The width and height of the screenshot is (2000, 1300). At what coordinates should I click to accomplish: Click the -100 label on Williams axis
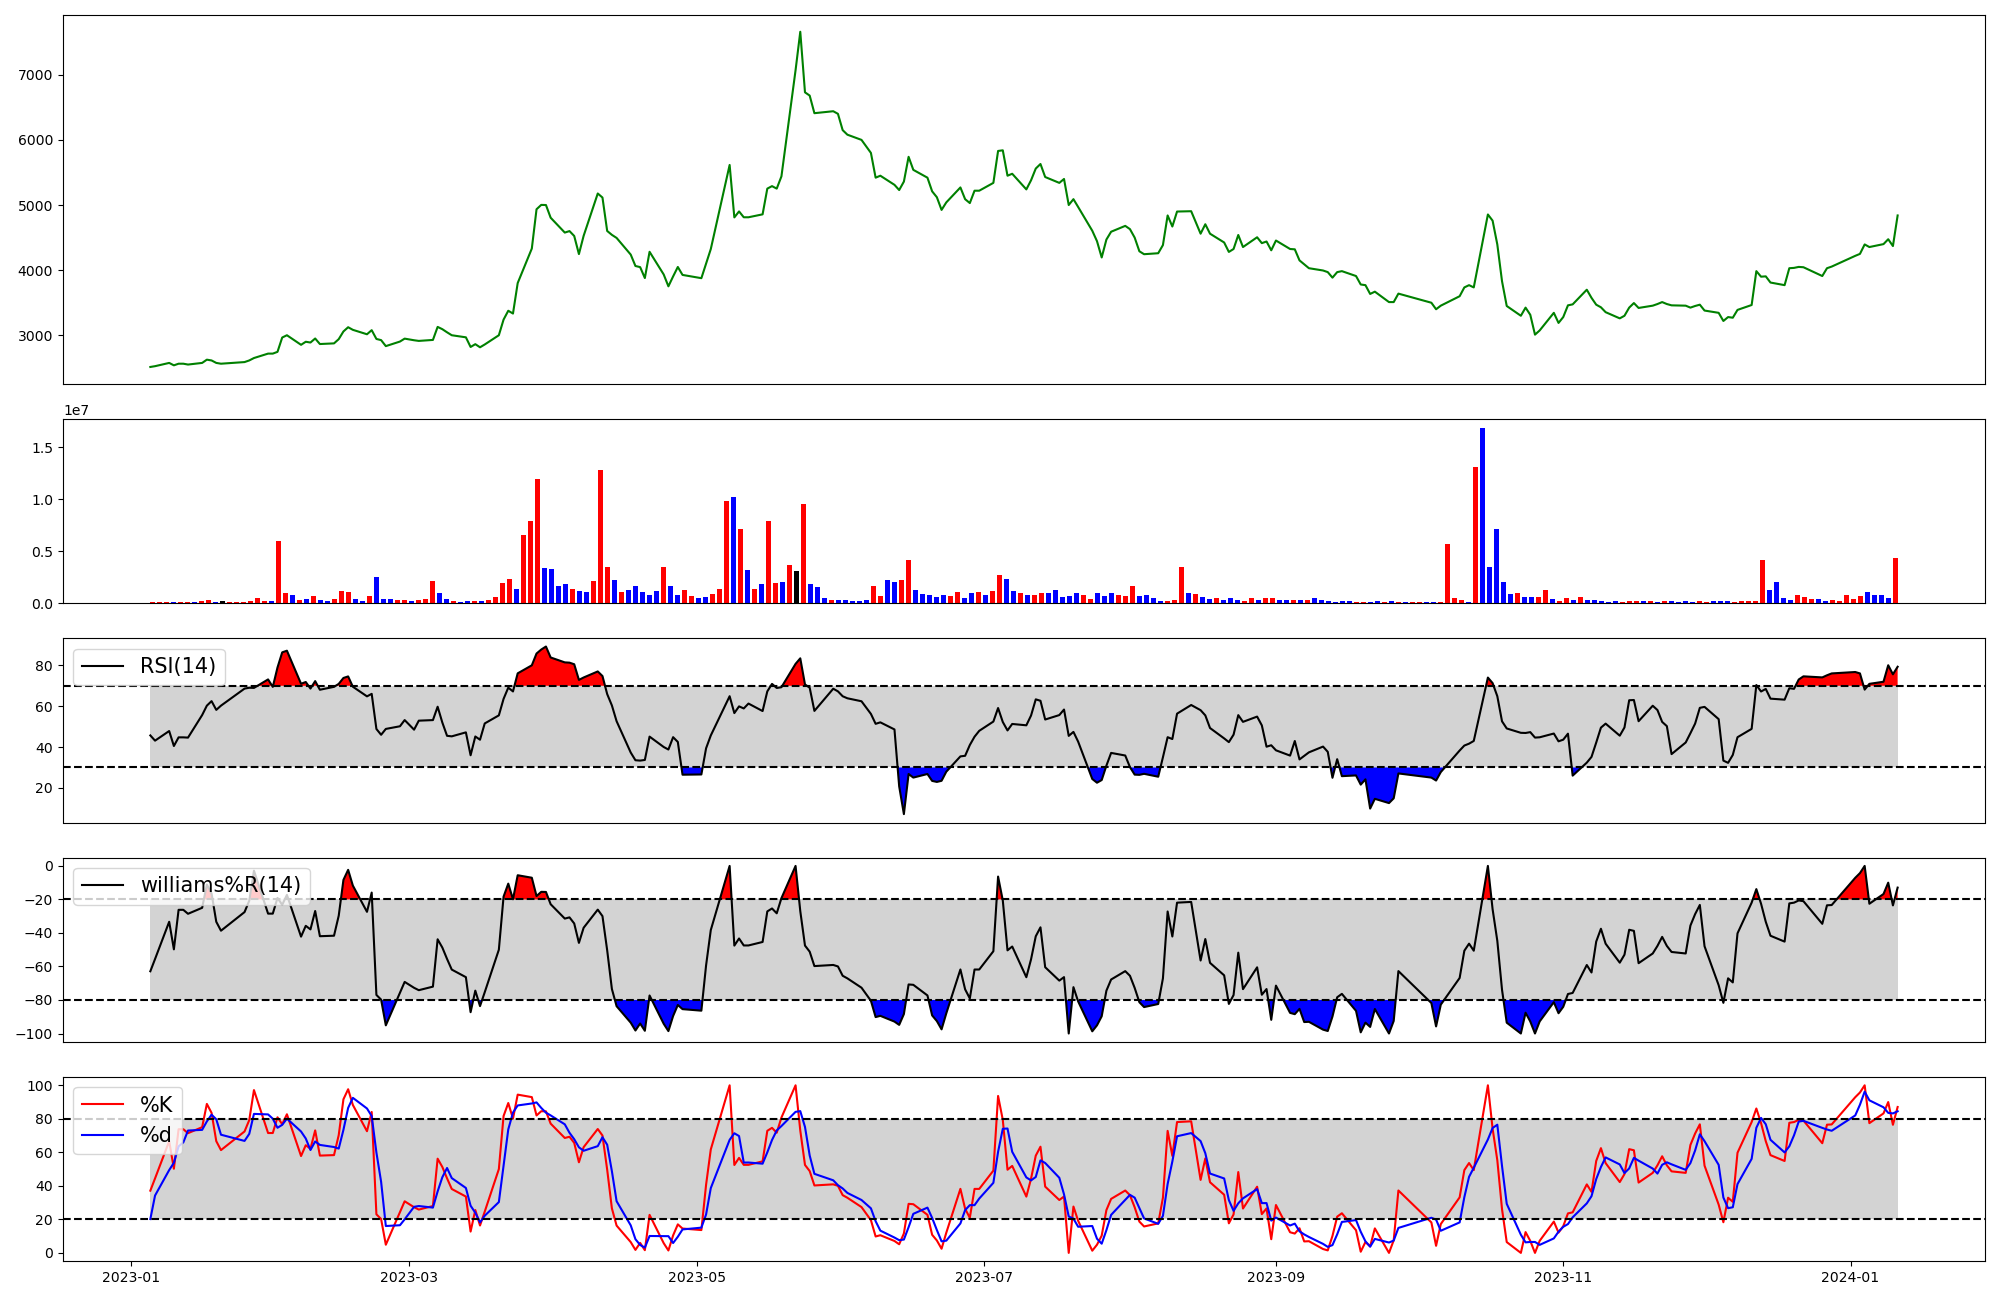click(x=34, y=1034)
